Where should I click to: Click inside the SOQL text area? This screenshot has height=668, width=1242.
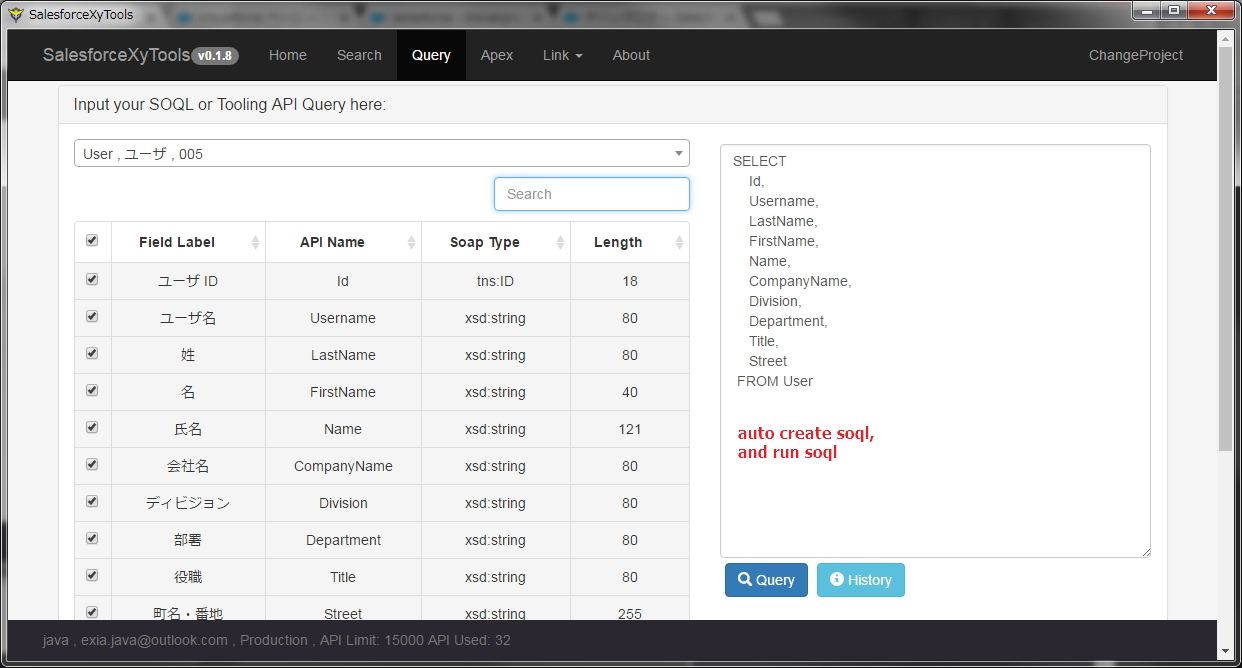[935, 351]
